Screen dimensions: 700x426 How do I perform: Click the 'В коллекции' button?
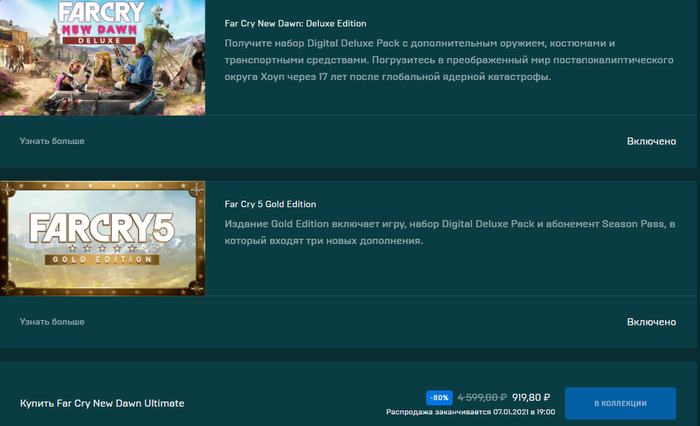pyautogui.click(x=620, y=403)
